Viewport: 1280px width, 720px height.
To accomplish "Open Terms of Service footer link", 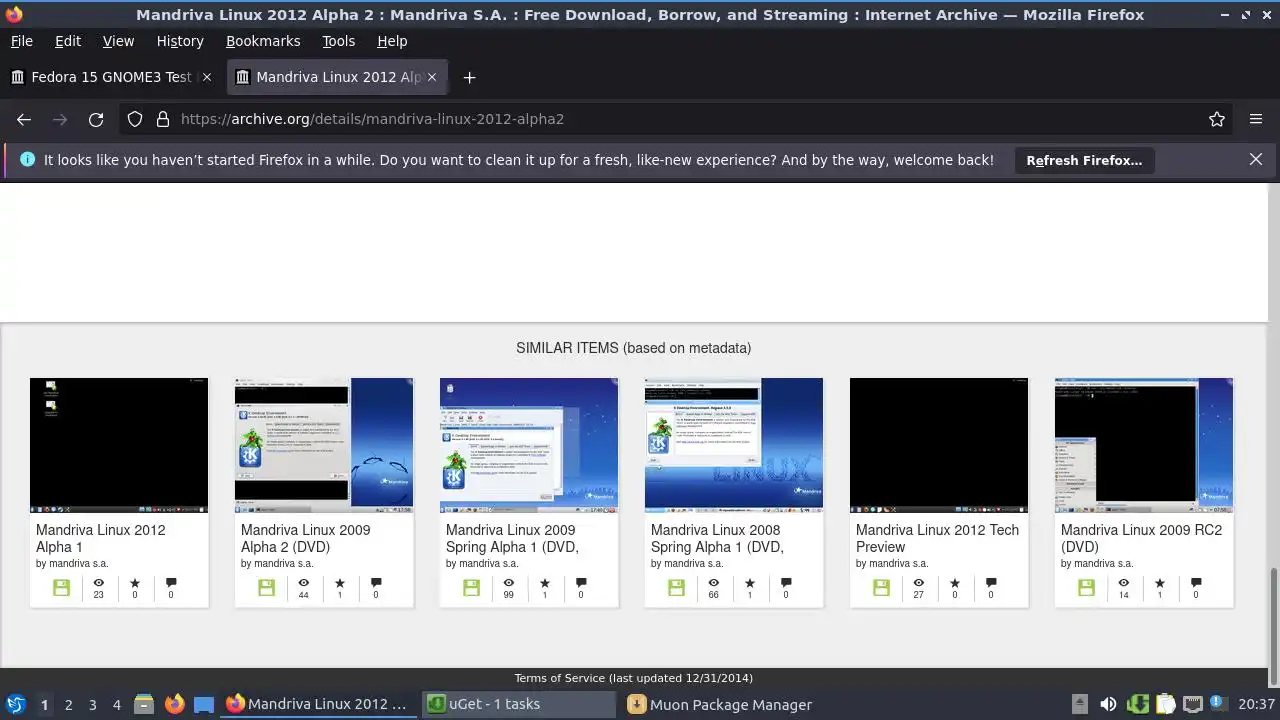I will coord(634,678).
